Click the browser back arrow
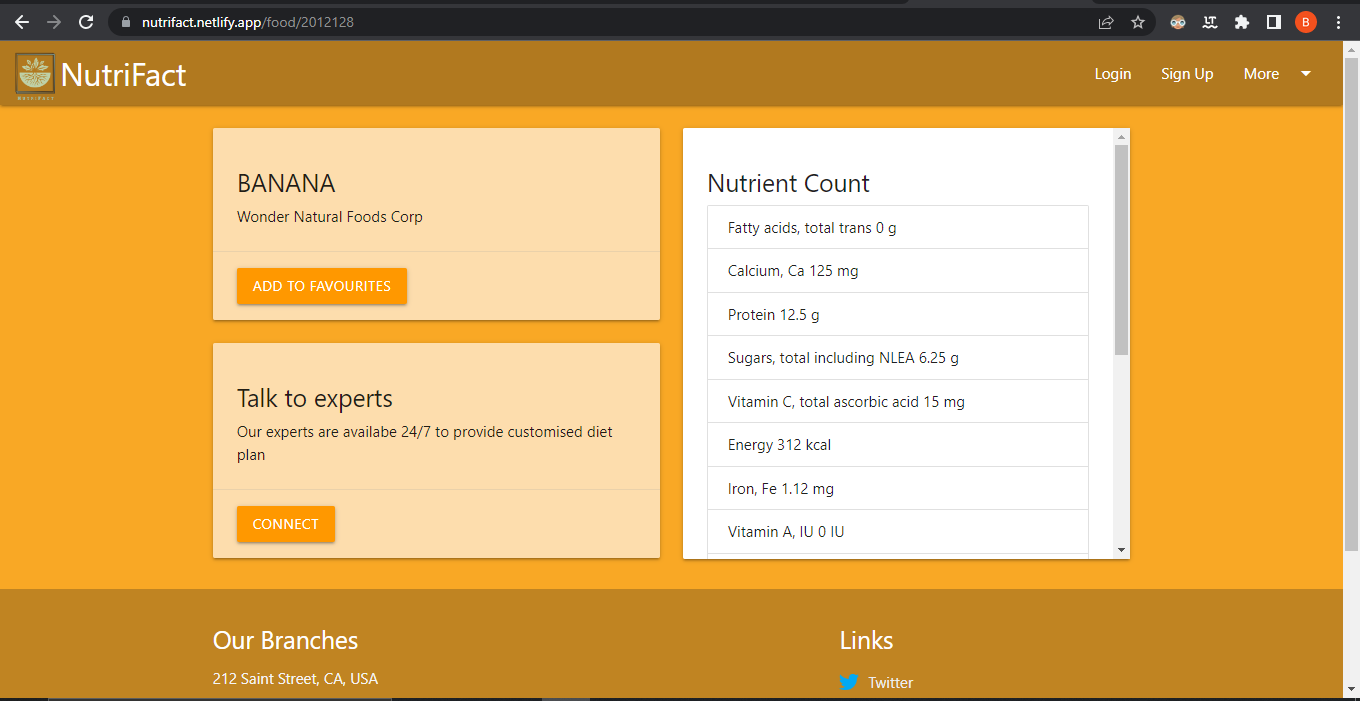Viewport: 1360px width, 701px height. [21, 21]
